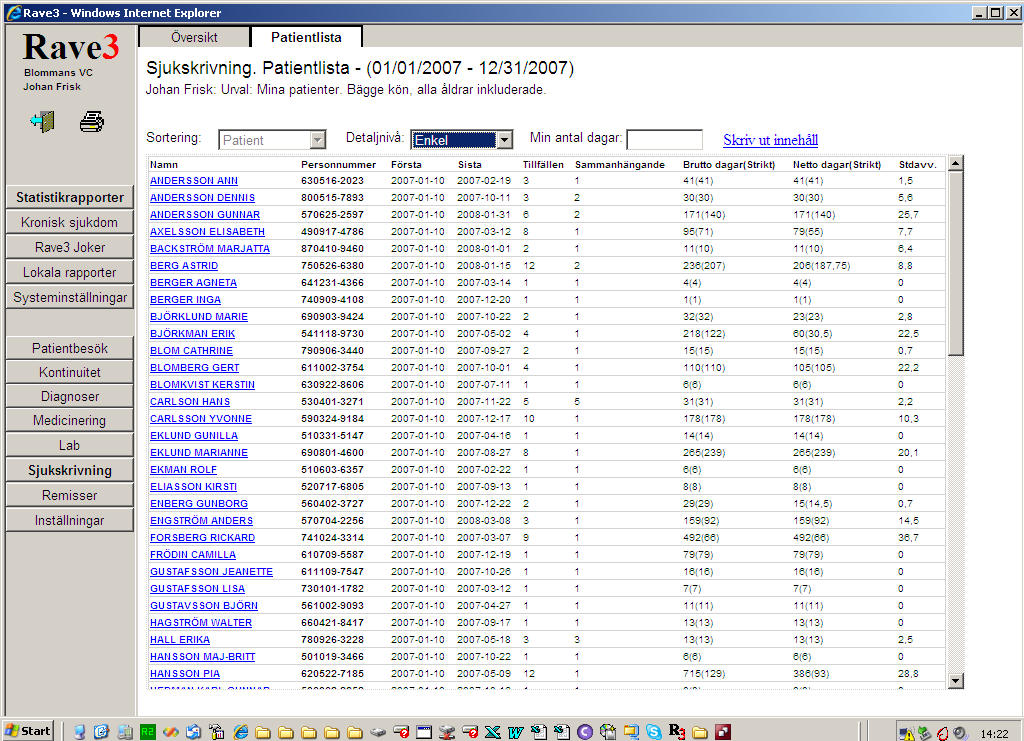The width and height of the screenshot is (1024, 741).
Task: Switch to the Översikt tab
Action: coord(194,37)
